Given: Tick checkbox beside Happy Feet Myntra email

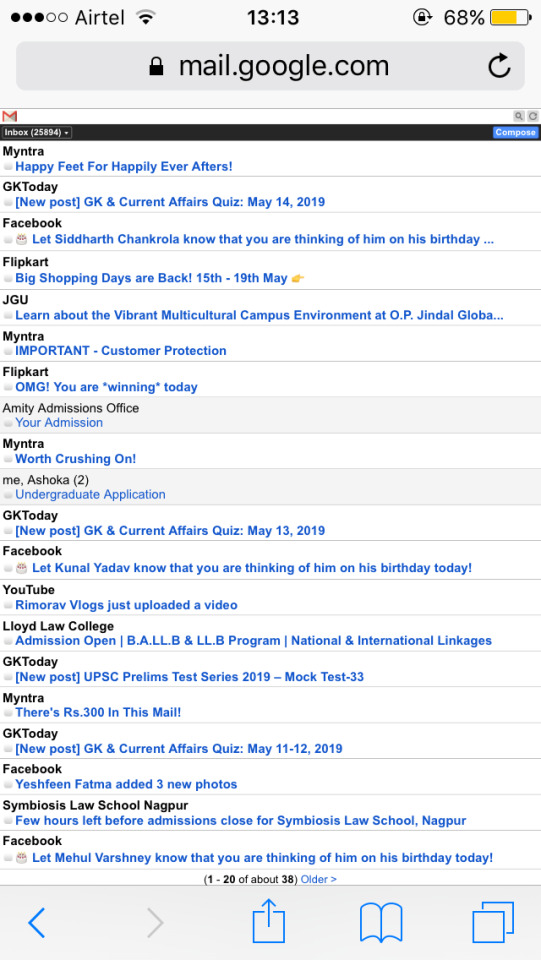Looking at the screenshot, I should click(x=8, y=167).
